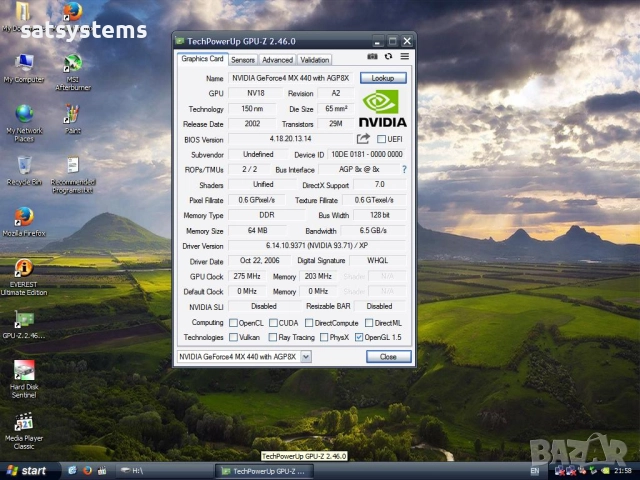The width and height of the screenshot is (640, 480).
Task: Toggle the Ray Tracing checkbox
Action: (273, 337)
